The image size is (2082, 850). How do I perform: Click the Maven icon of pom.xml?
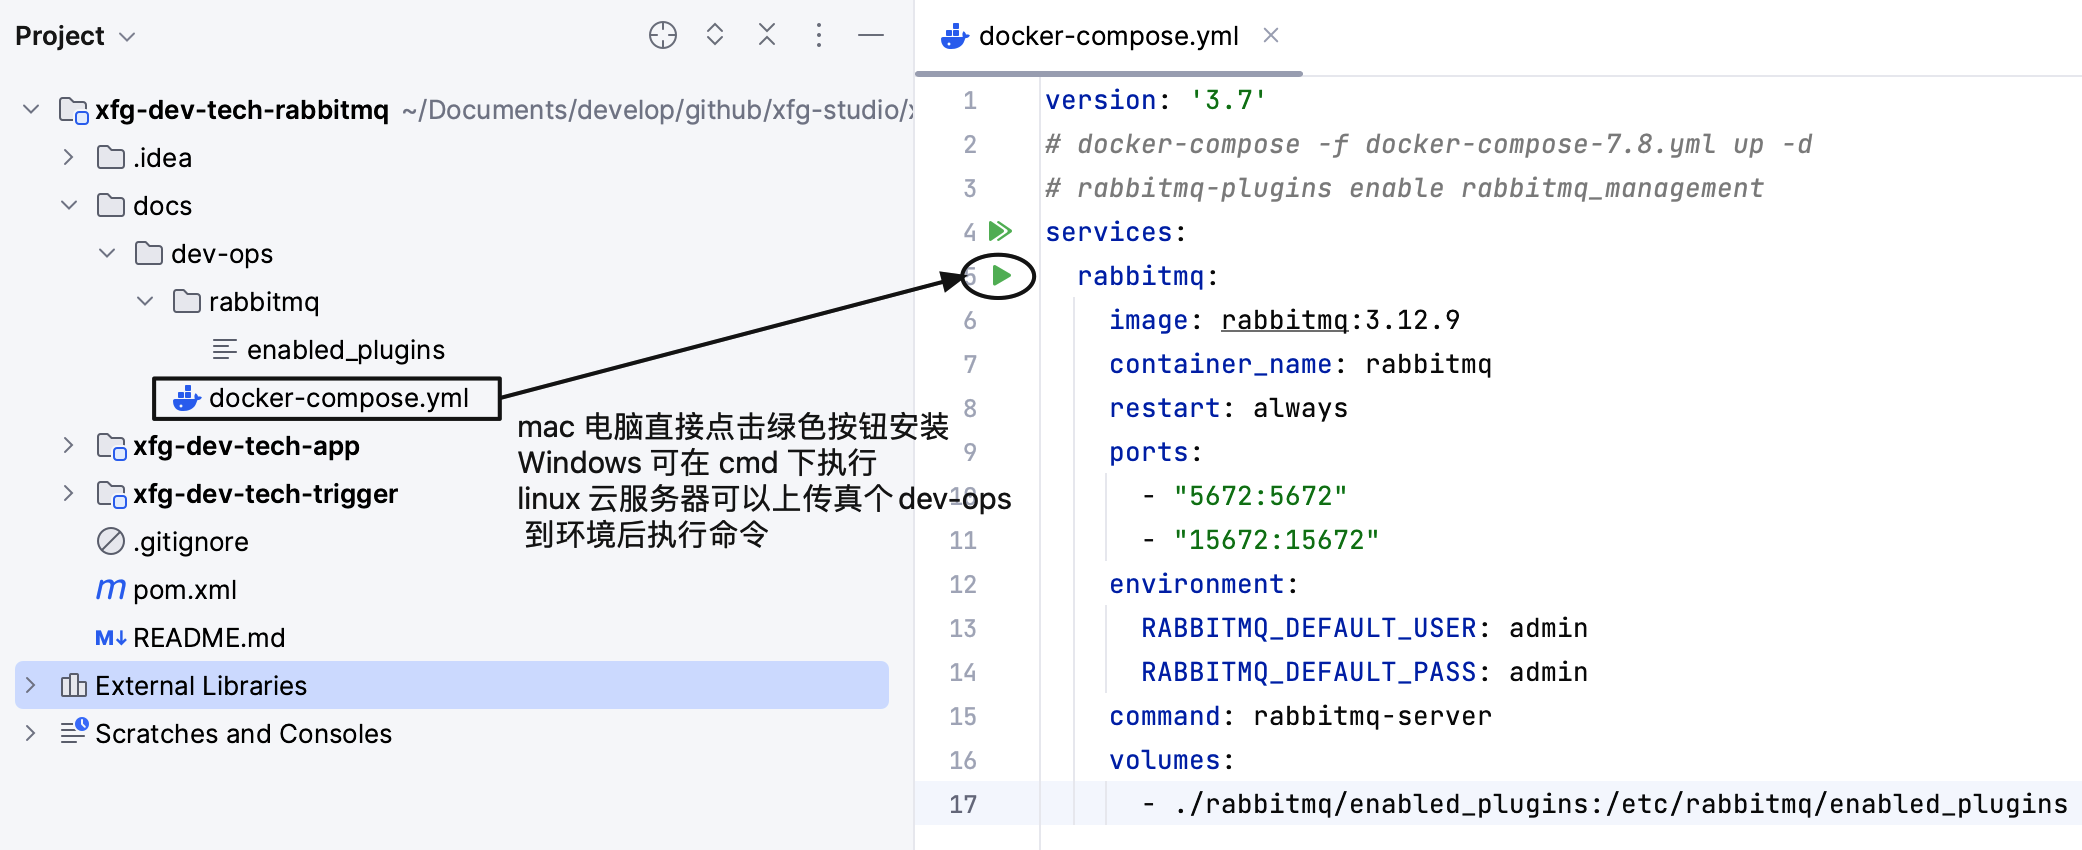(x=111, y=589)
